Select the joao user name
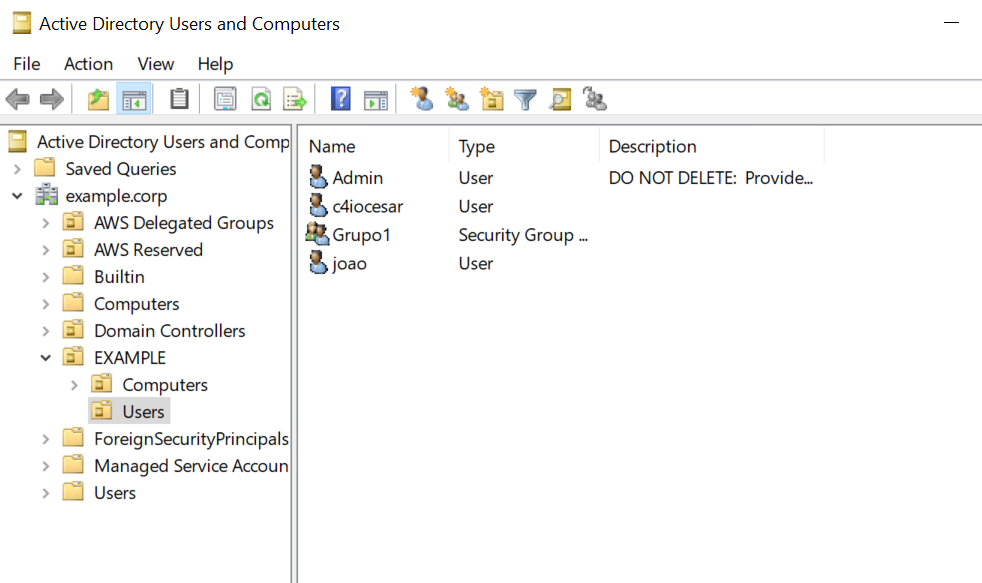 349,264
